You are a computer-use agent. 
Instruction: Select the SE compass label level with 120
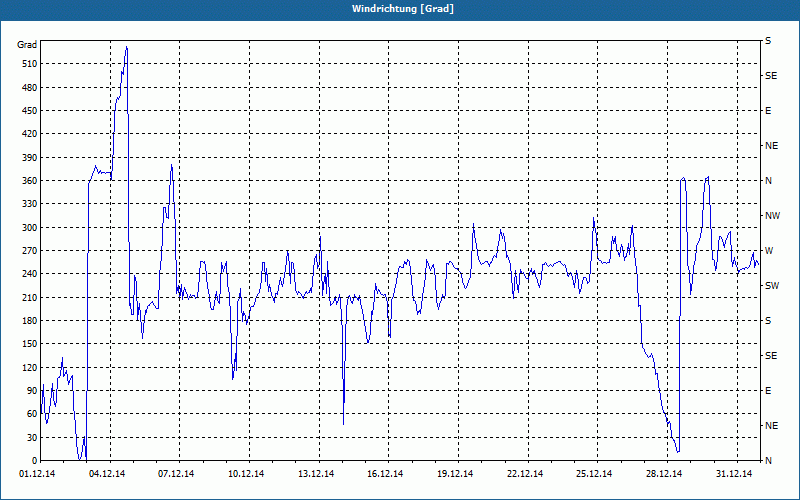[x=771, y=356]
